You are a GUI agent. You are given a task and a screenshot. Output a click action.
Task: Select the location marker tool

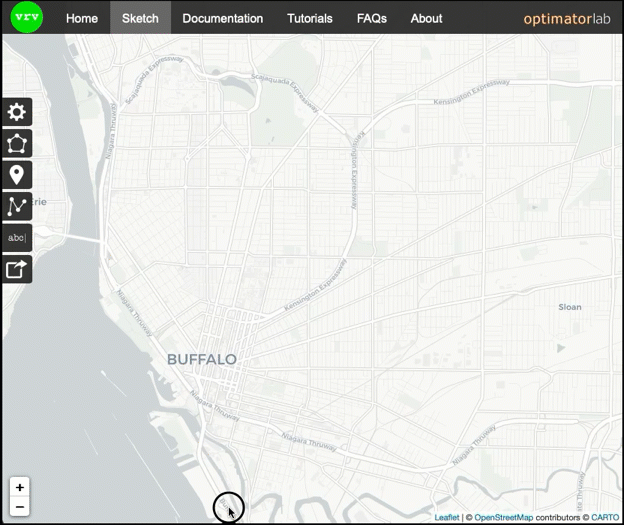coord(17,175)
